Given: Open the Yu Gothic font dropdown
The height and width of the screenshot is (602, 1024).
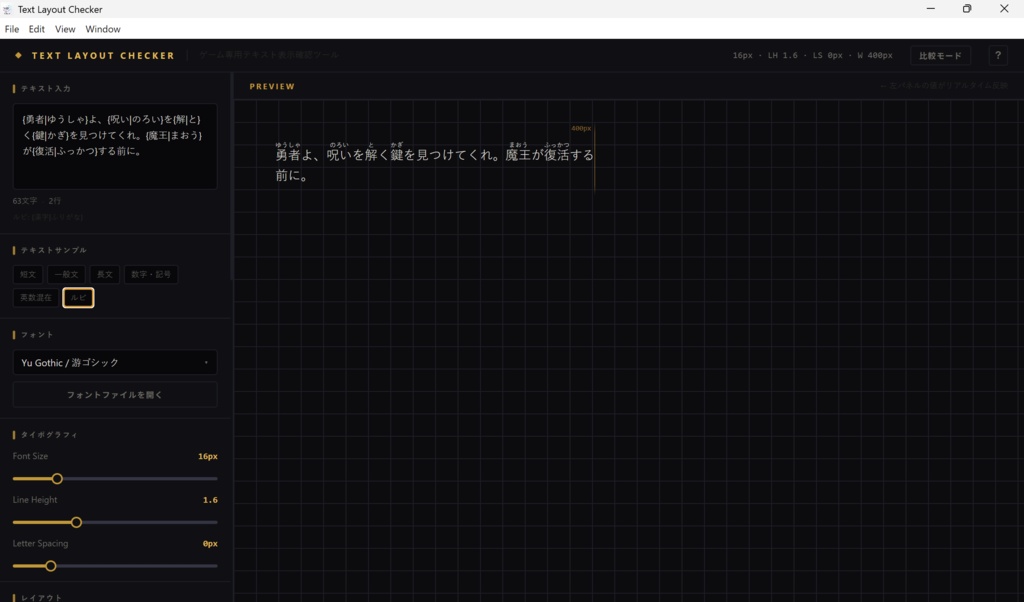Looking at the screenshot, I should point(115,362).
